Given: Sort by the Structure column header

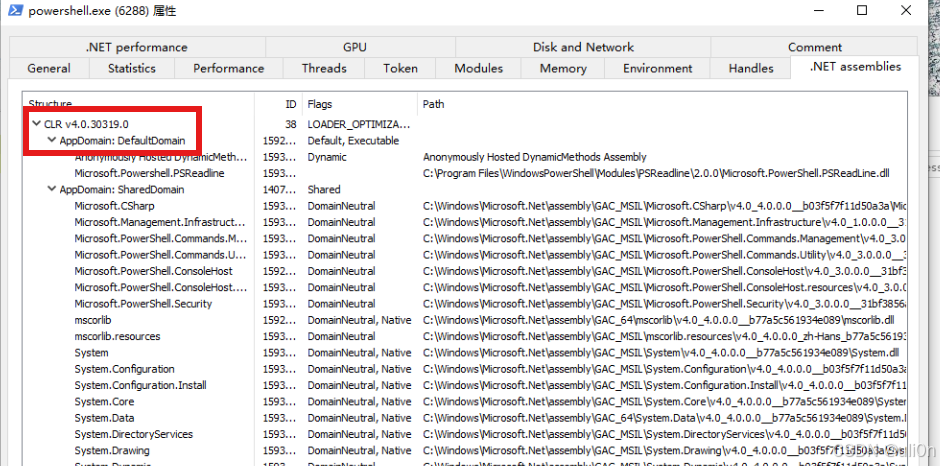Looking at the screenshot, I should pyautogui.click(x=138, y=104).
